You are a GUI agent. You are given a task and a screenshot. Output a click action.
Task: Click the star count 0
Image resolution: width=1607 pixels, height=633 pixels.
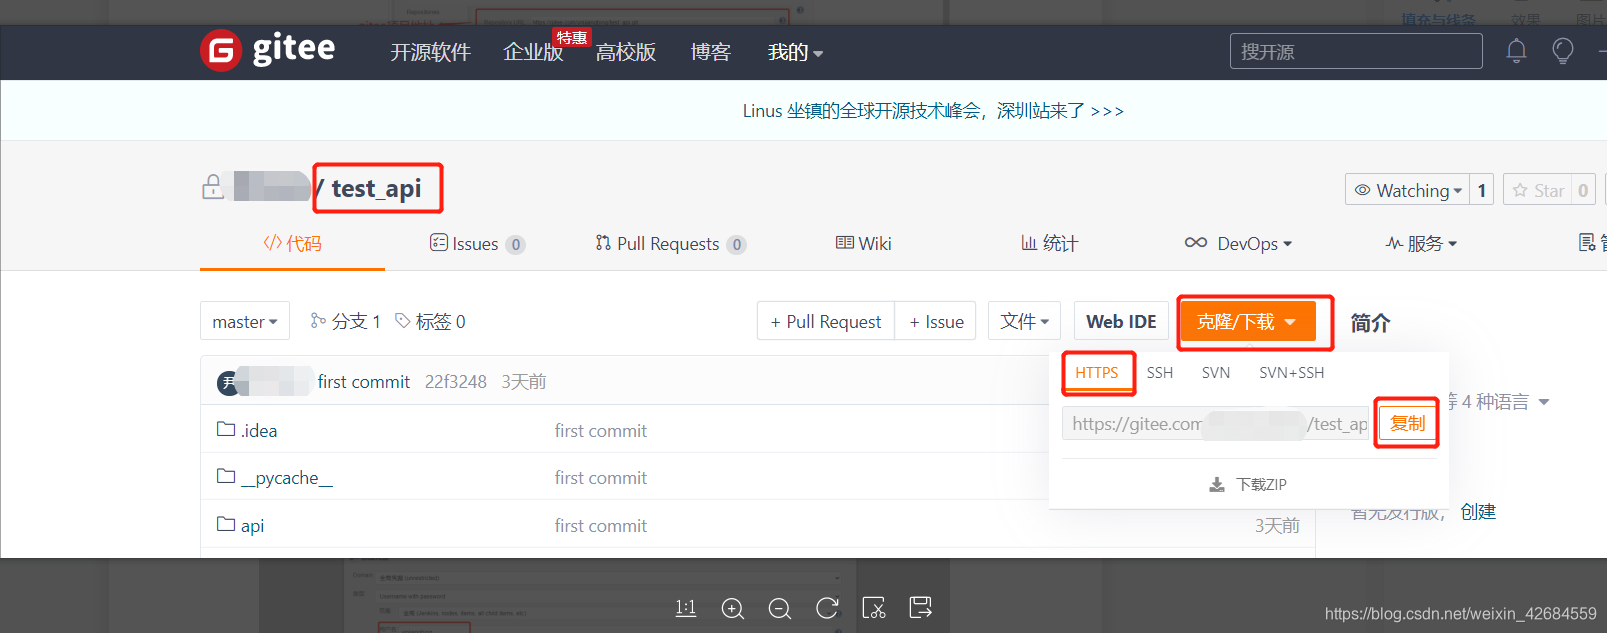point(1583,190)
